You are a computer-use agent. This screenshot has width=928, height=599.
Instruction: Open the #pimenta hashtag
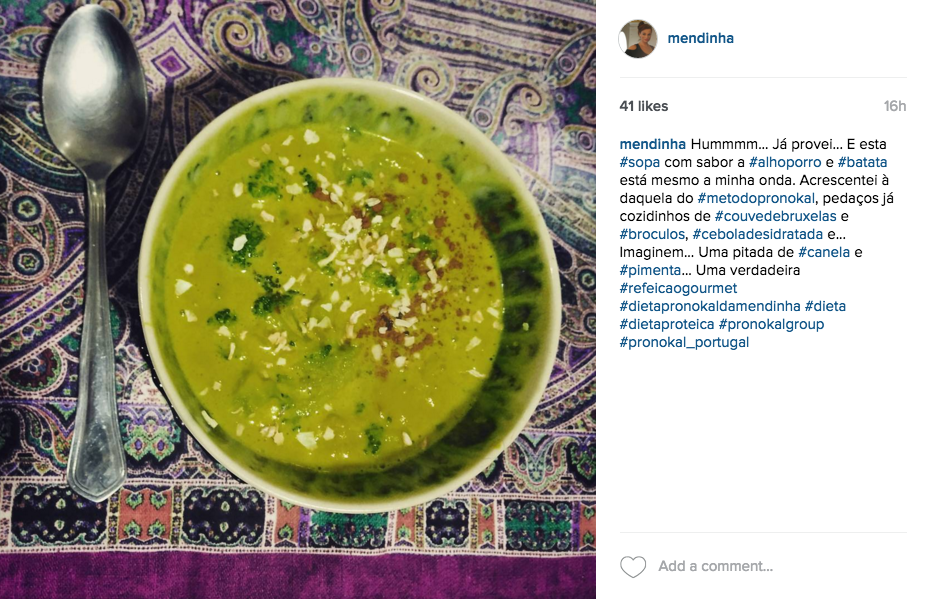(x=650, y=270)
